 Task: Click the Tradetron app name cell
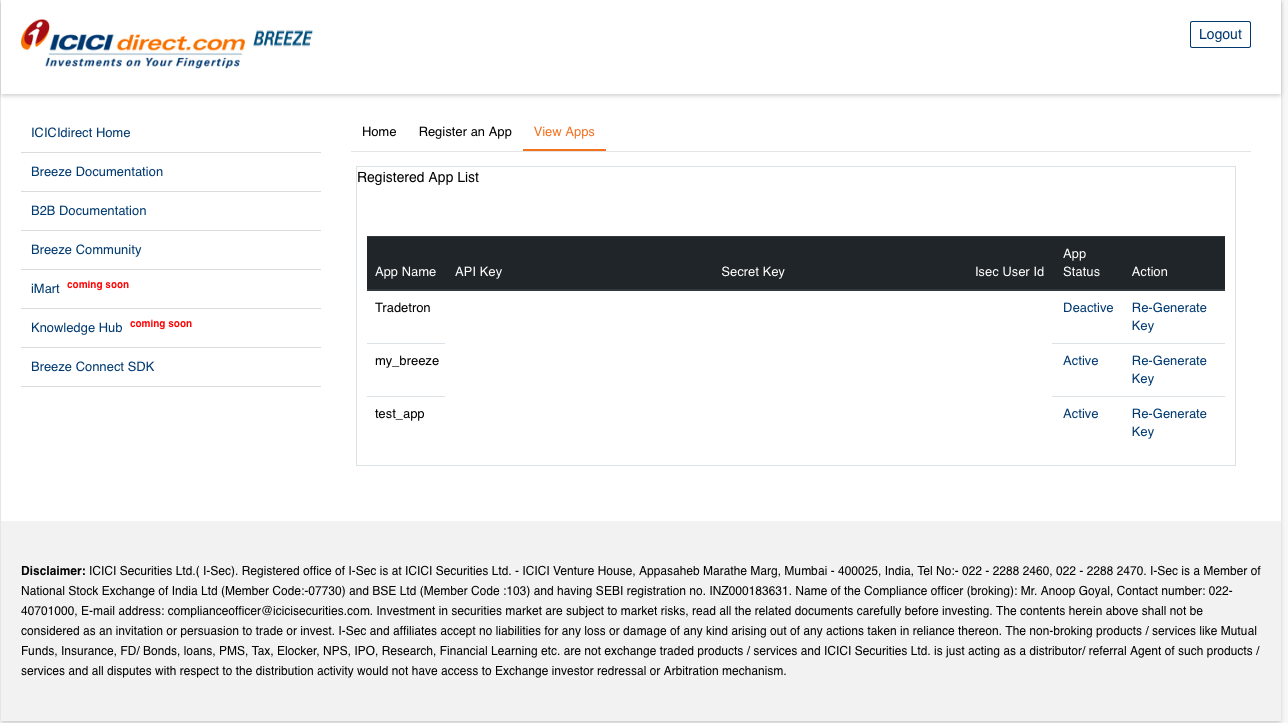[403, 308]
